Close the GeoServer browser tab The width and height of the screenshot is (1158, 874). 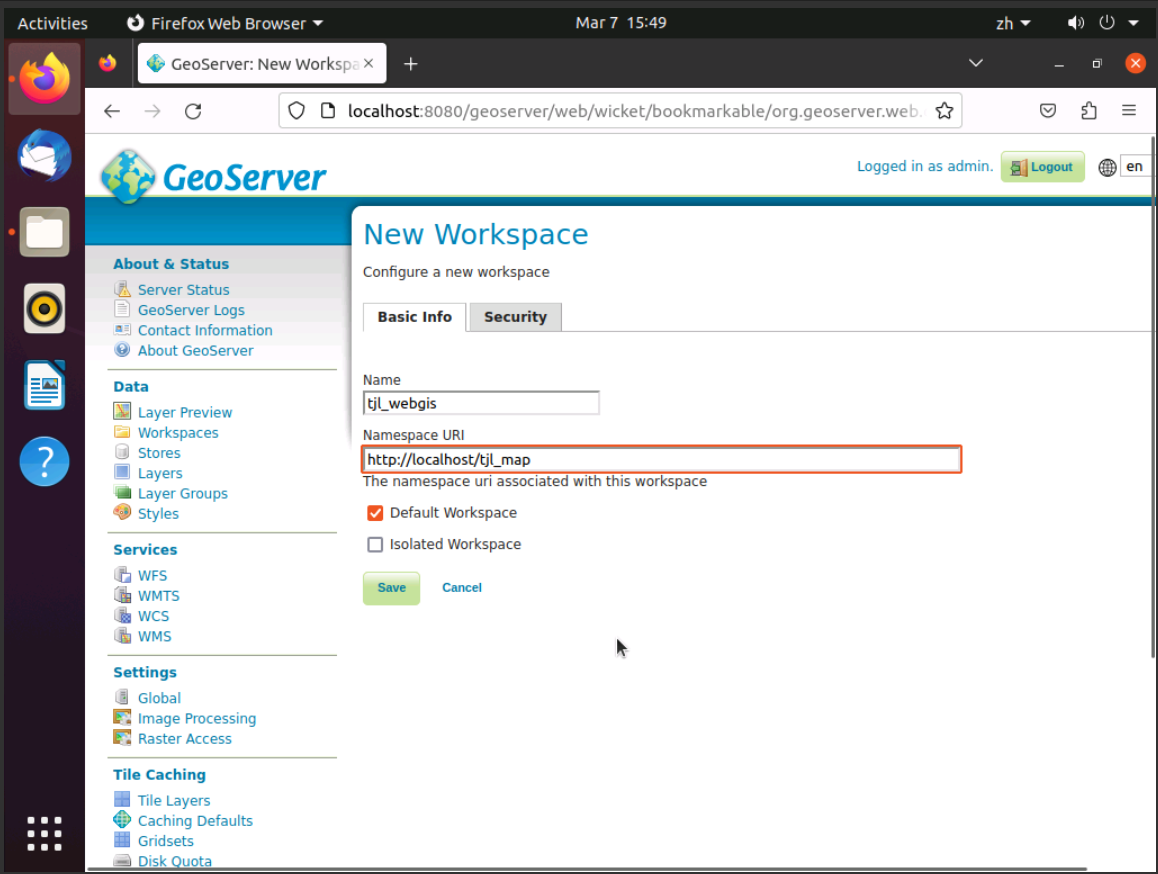pyautogui.click(x=369, y=64)
